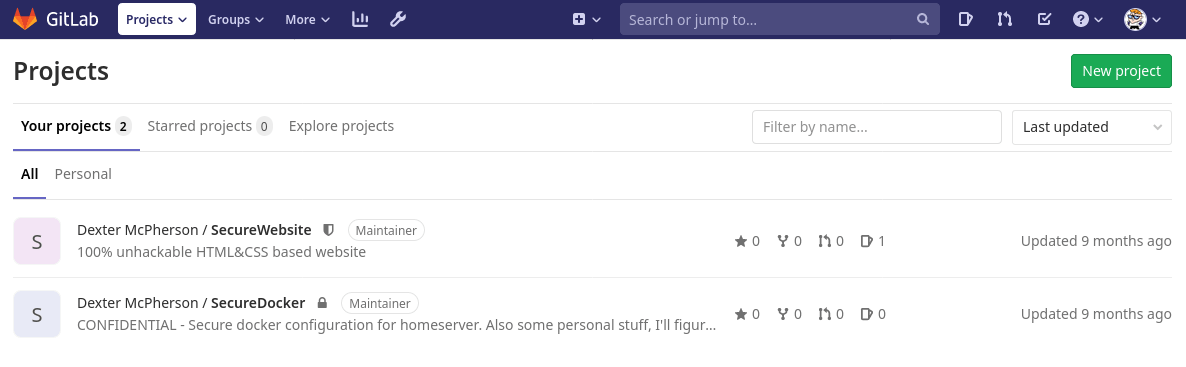Expand the Projects dropdown menu
1186x367 pixels.
pyautogui.click(x=157, y=20)
